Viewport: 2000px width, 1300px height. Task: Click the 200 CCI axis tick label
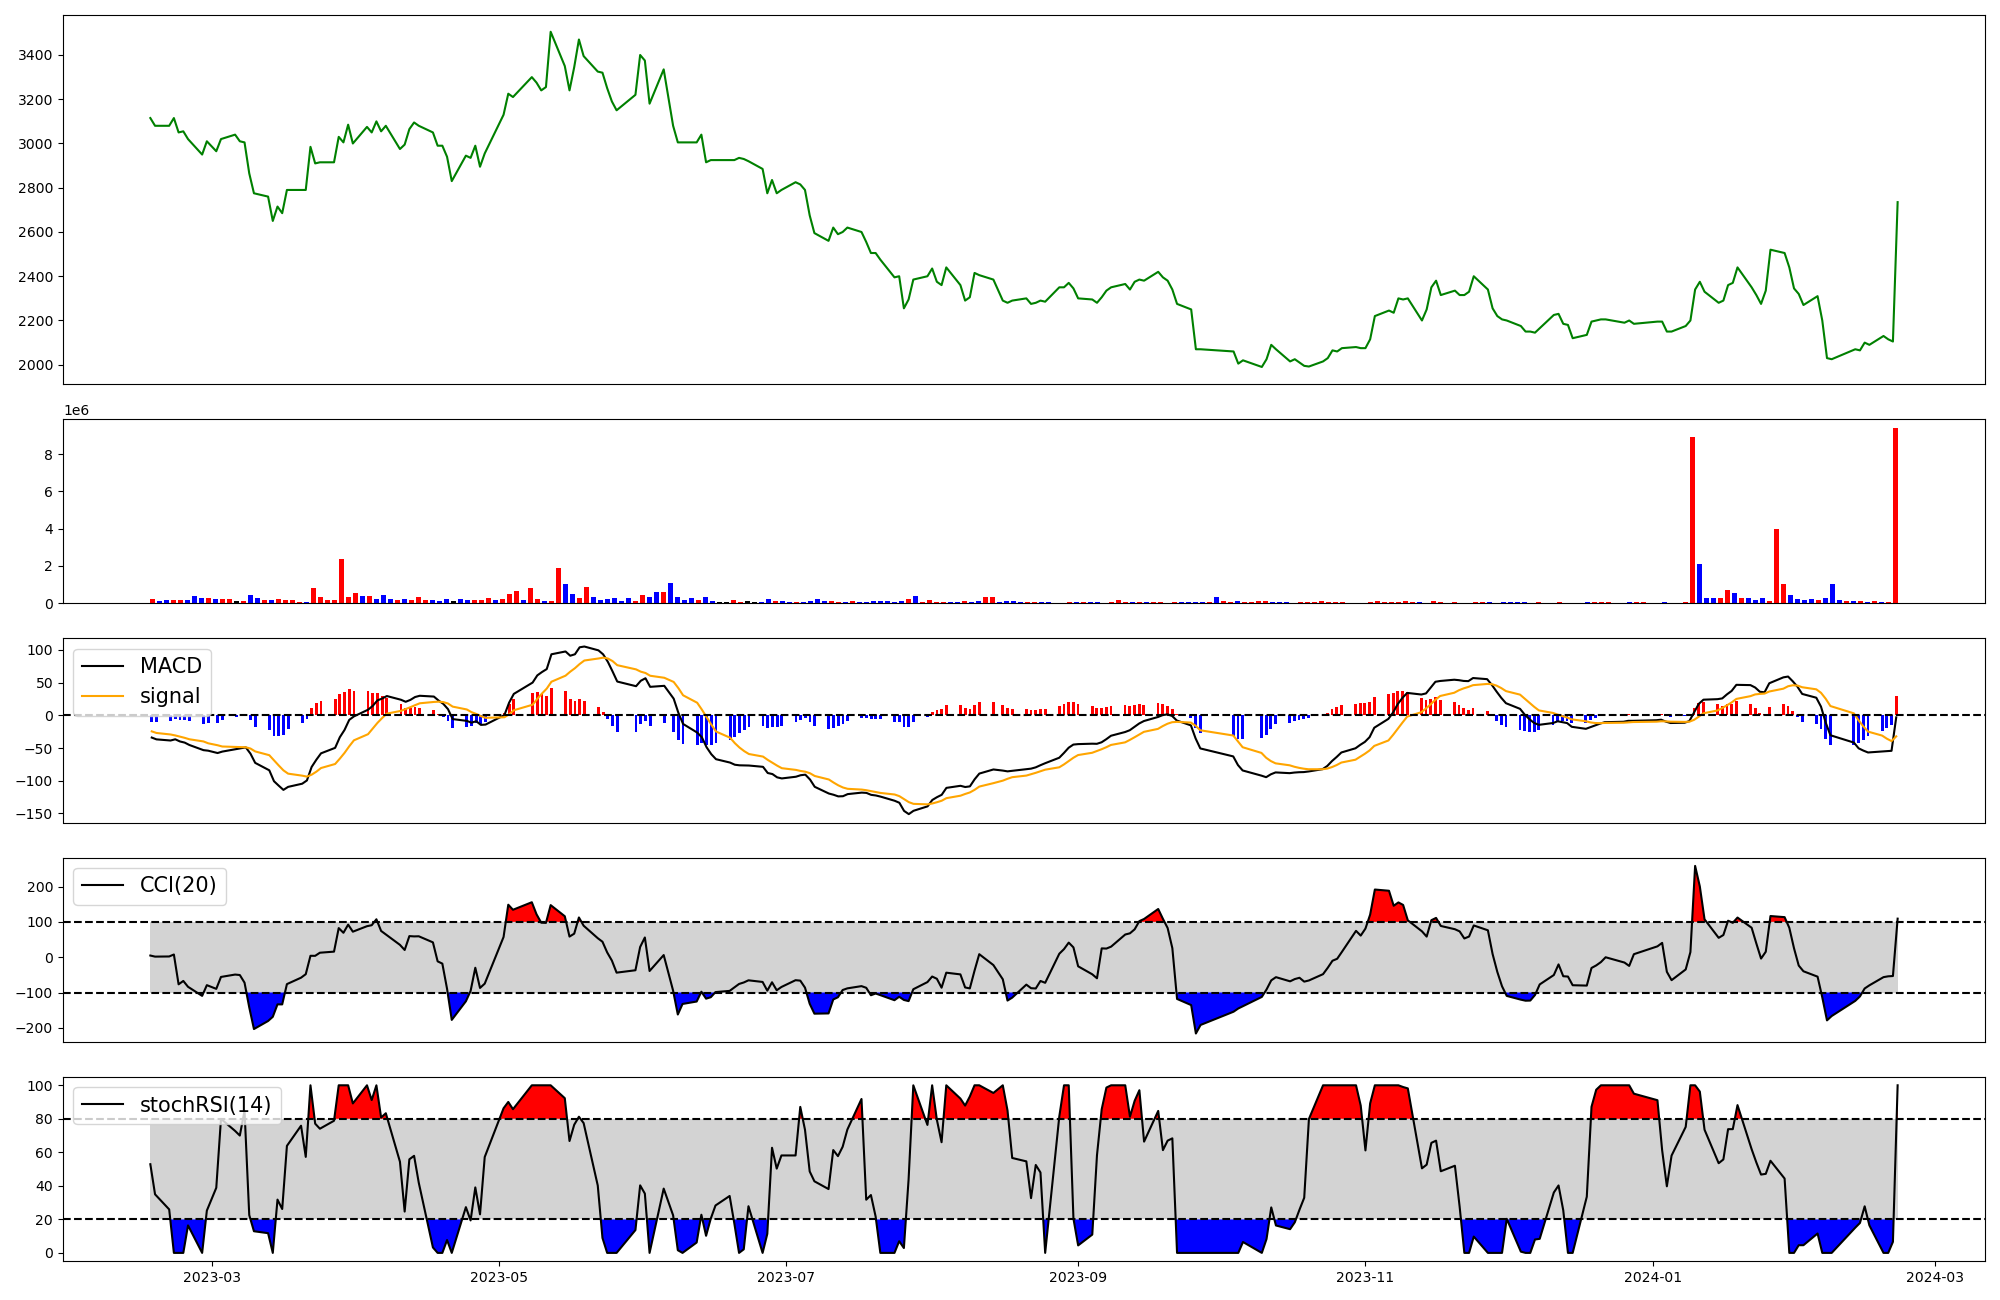click(40, 887)
